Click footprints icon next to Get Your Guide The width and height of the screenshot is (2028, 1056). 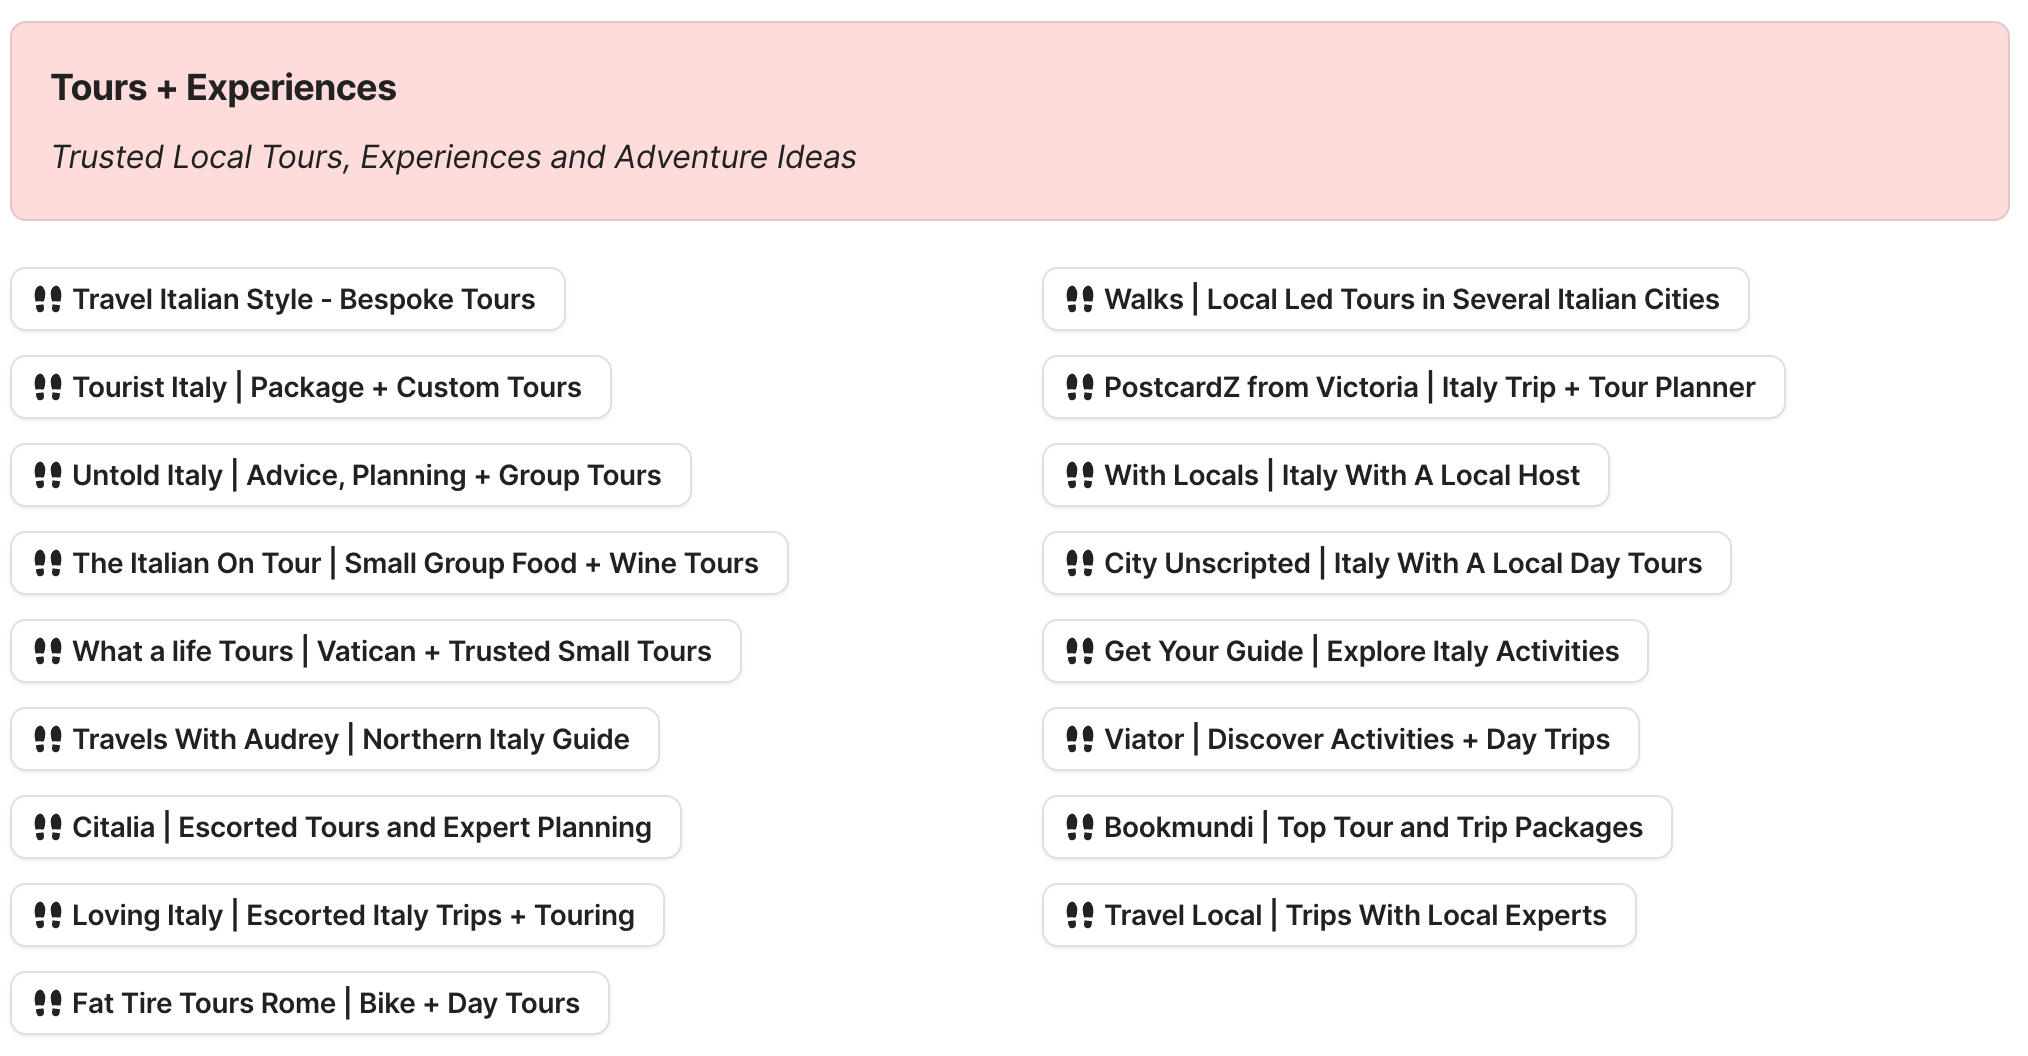tap(1080, 651)
